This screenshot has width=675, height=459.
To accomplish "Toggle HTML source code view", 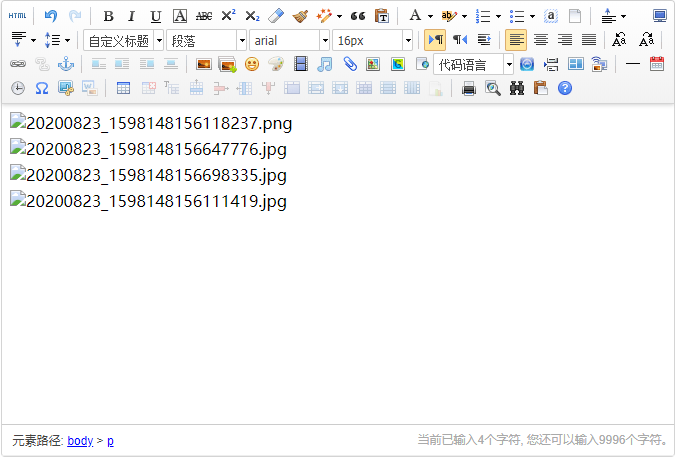I will (18, 16).
